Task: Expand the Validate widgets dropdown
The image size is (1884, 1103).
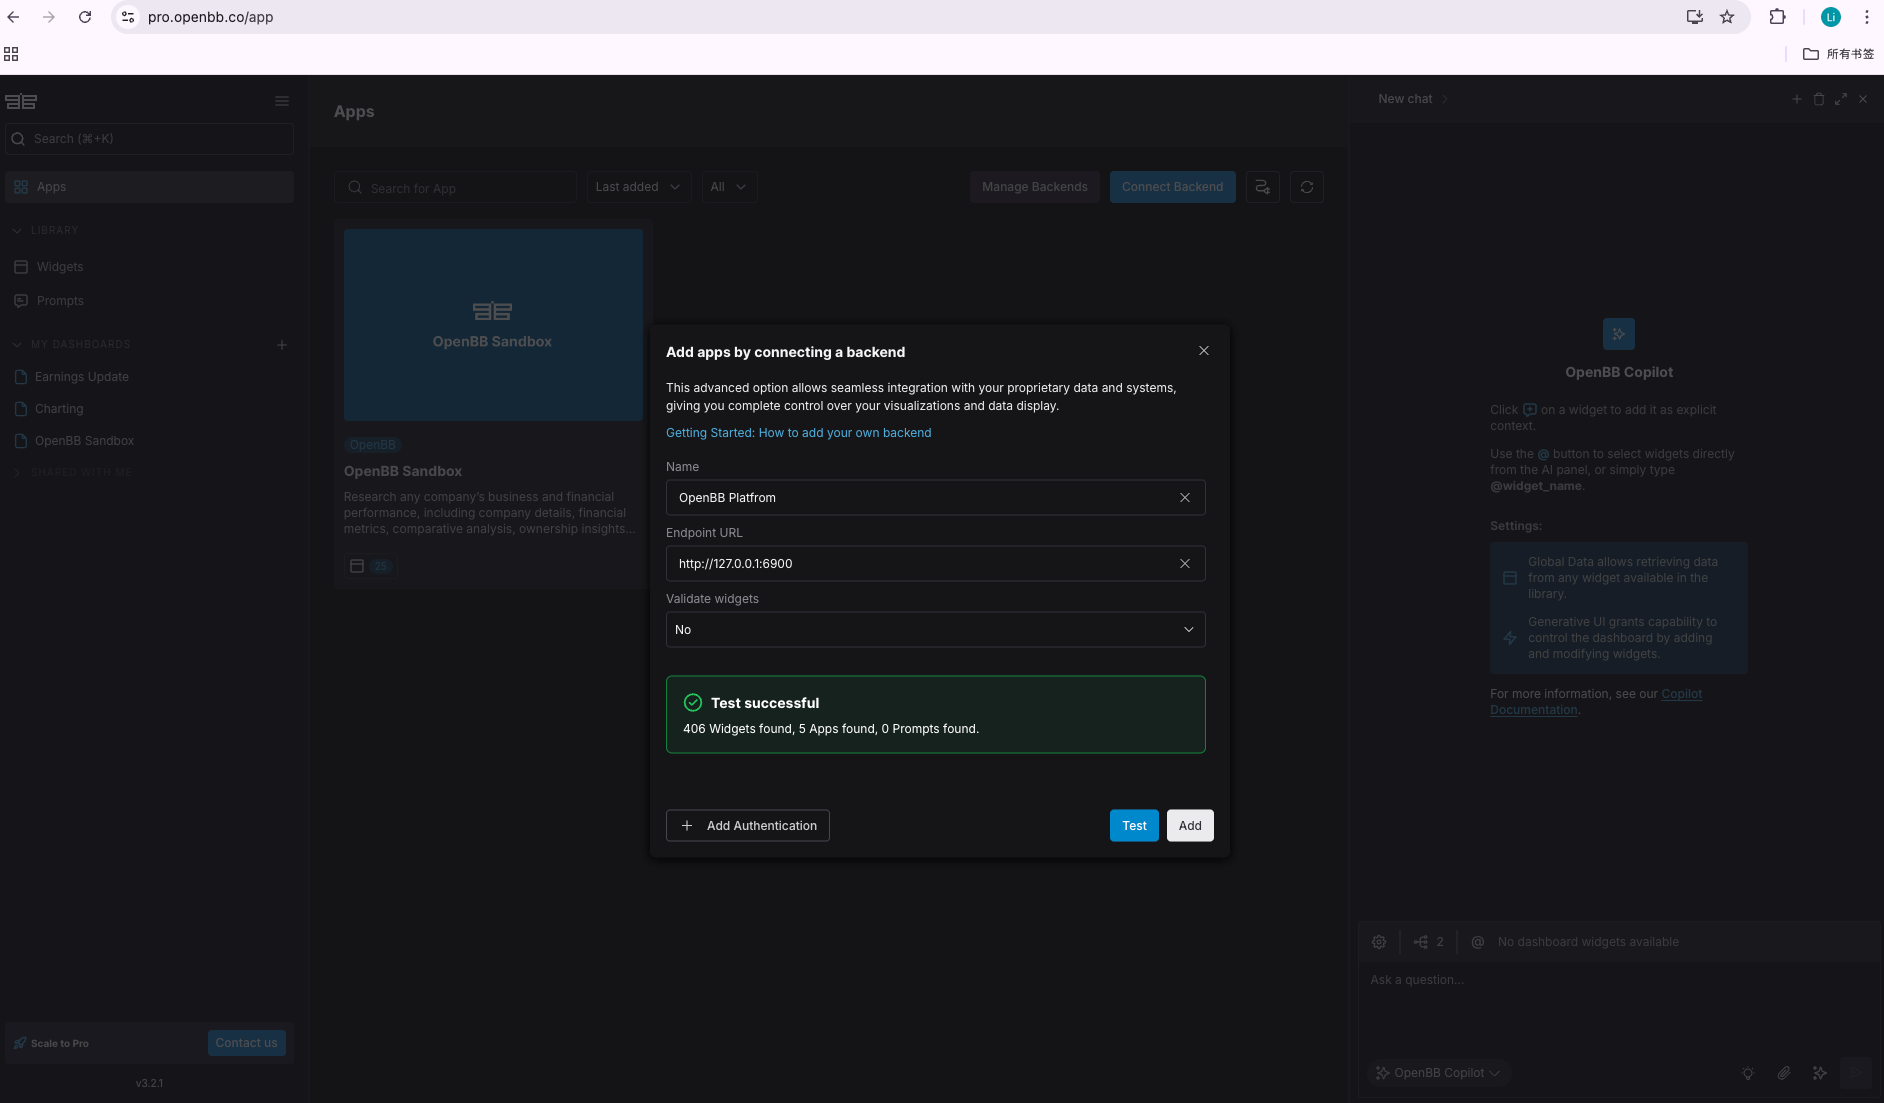Action: [x=935, y=630]
